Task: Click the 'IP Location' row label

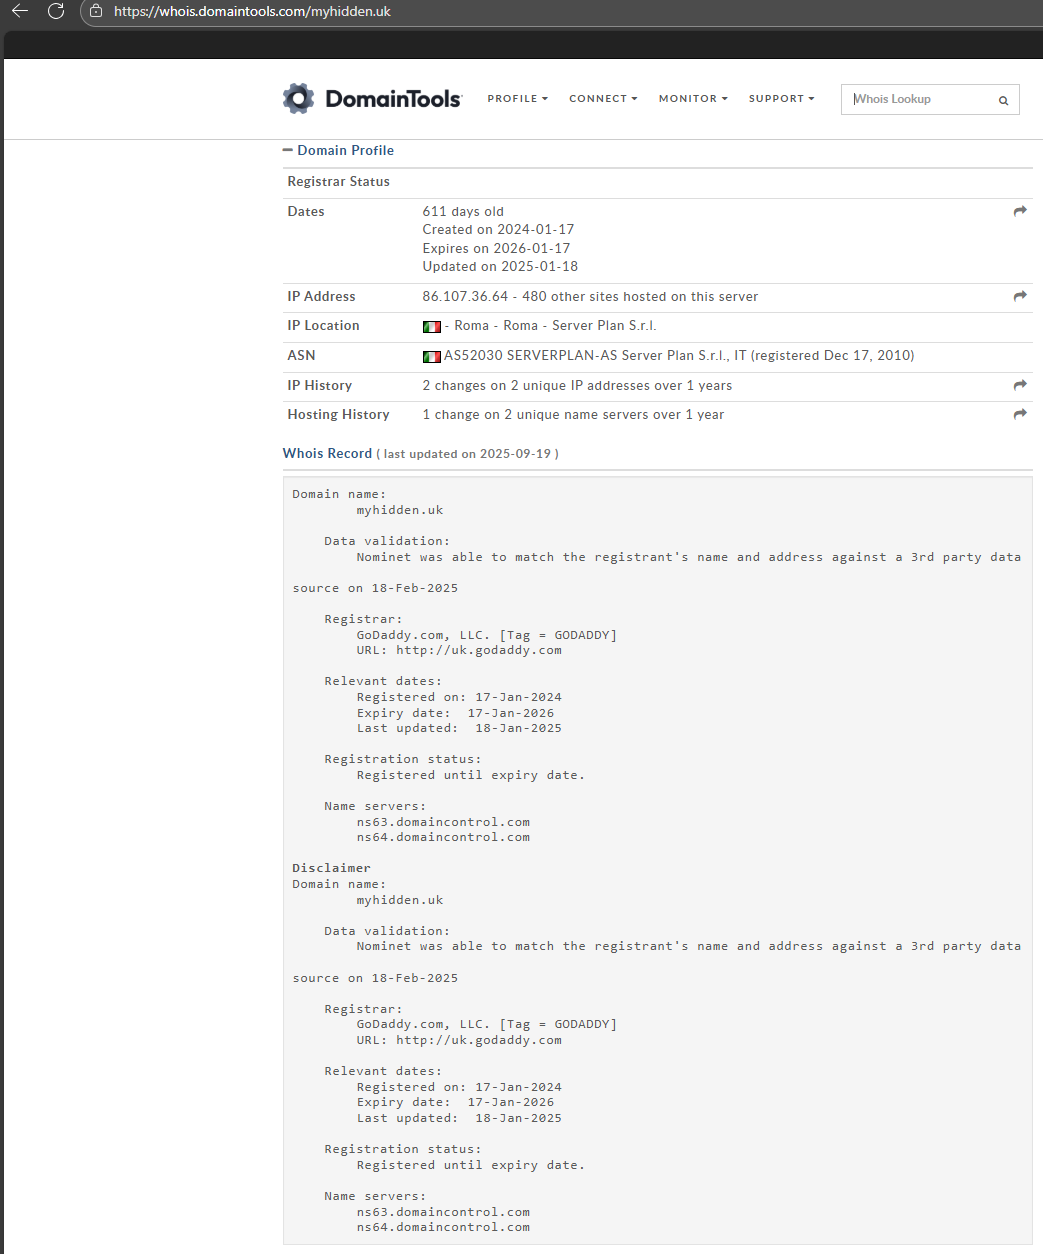Action: coord(323,326)
